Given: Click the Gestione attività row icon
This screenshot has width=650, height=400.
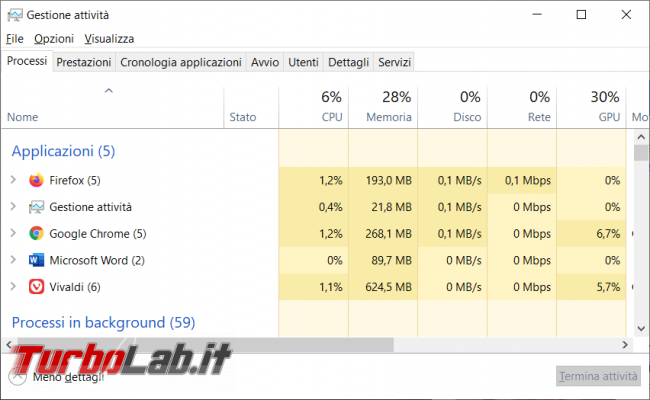Looking at the screenshot, I should point(36,207).
